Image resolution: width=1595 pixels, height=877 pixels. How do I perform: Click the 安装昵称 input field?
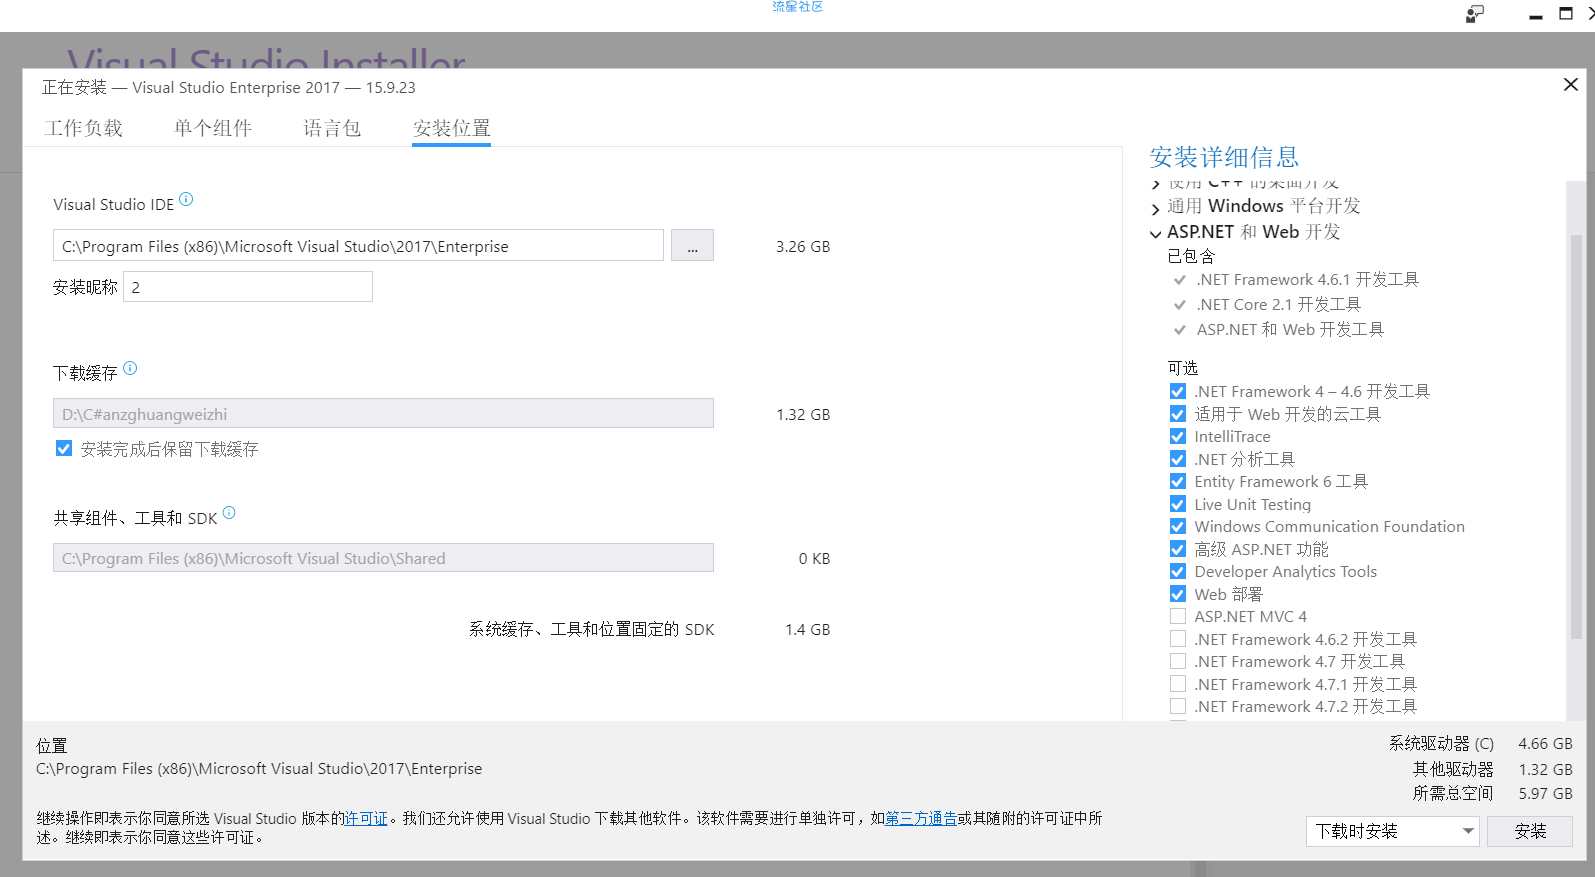point(248,287)
